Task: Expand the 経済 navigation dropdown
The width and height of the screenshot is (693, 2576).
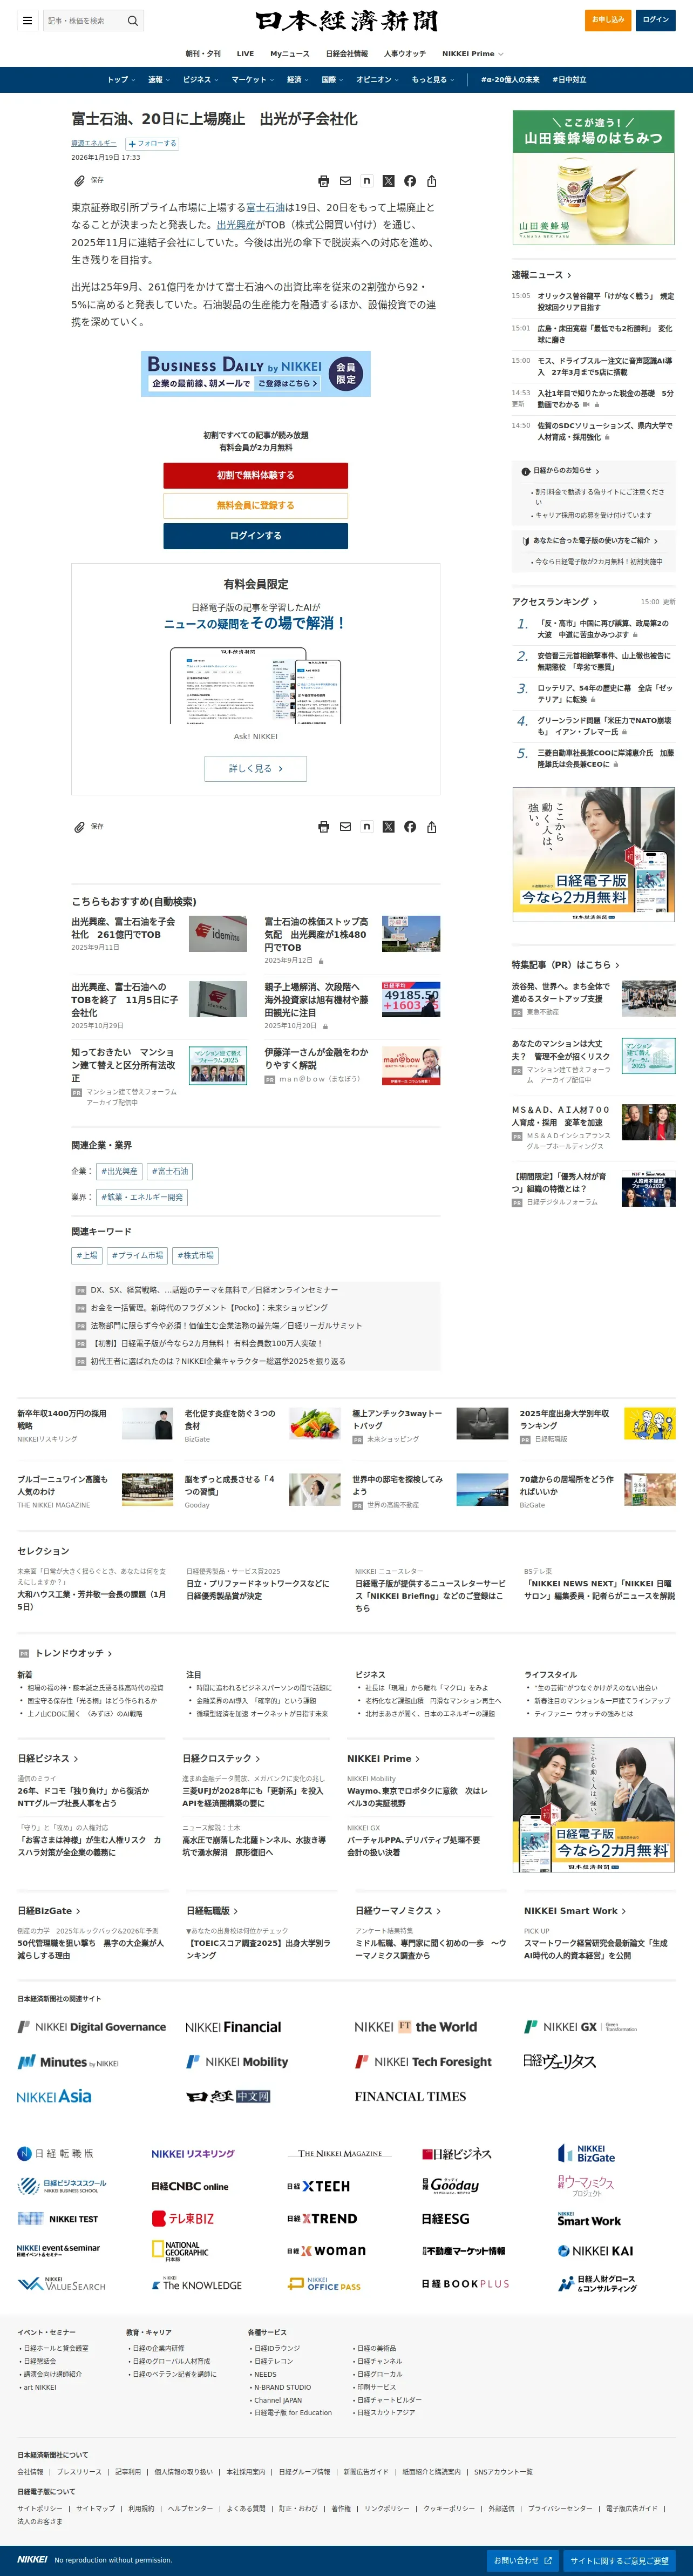Action: click(297, 80)
